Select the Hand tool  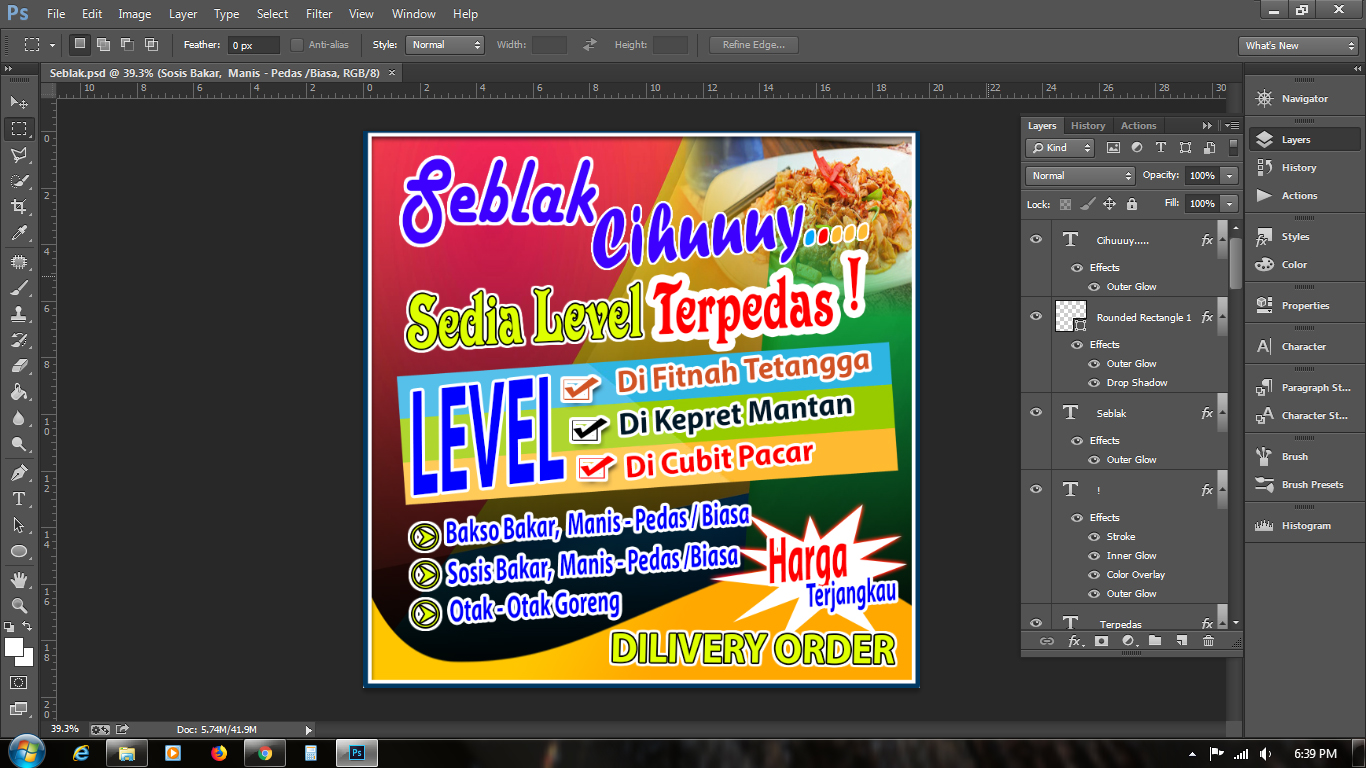[18, 576]
